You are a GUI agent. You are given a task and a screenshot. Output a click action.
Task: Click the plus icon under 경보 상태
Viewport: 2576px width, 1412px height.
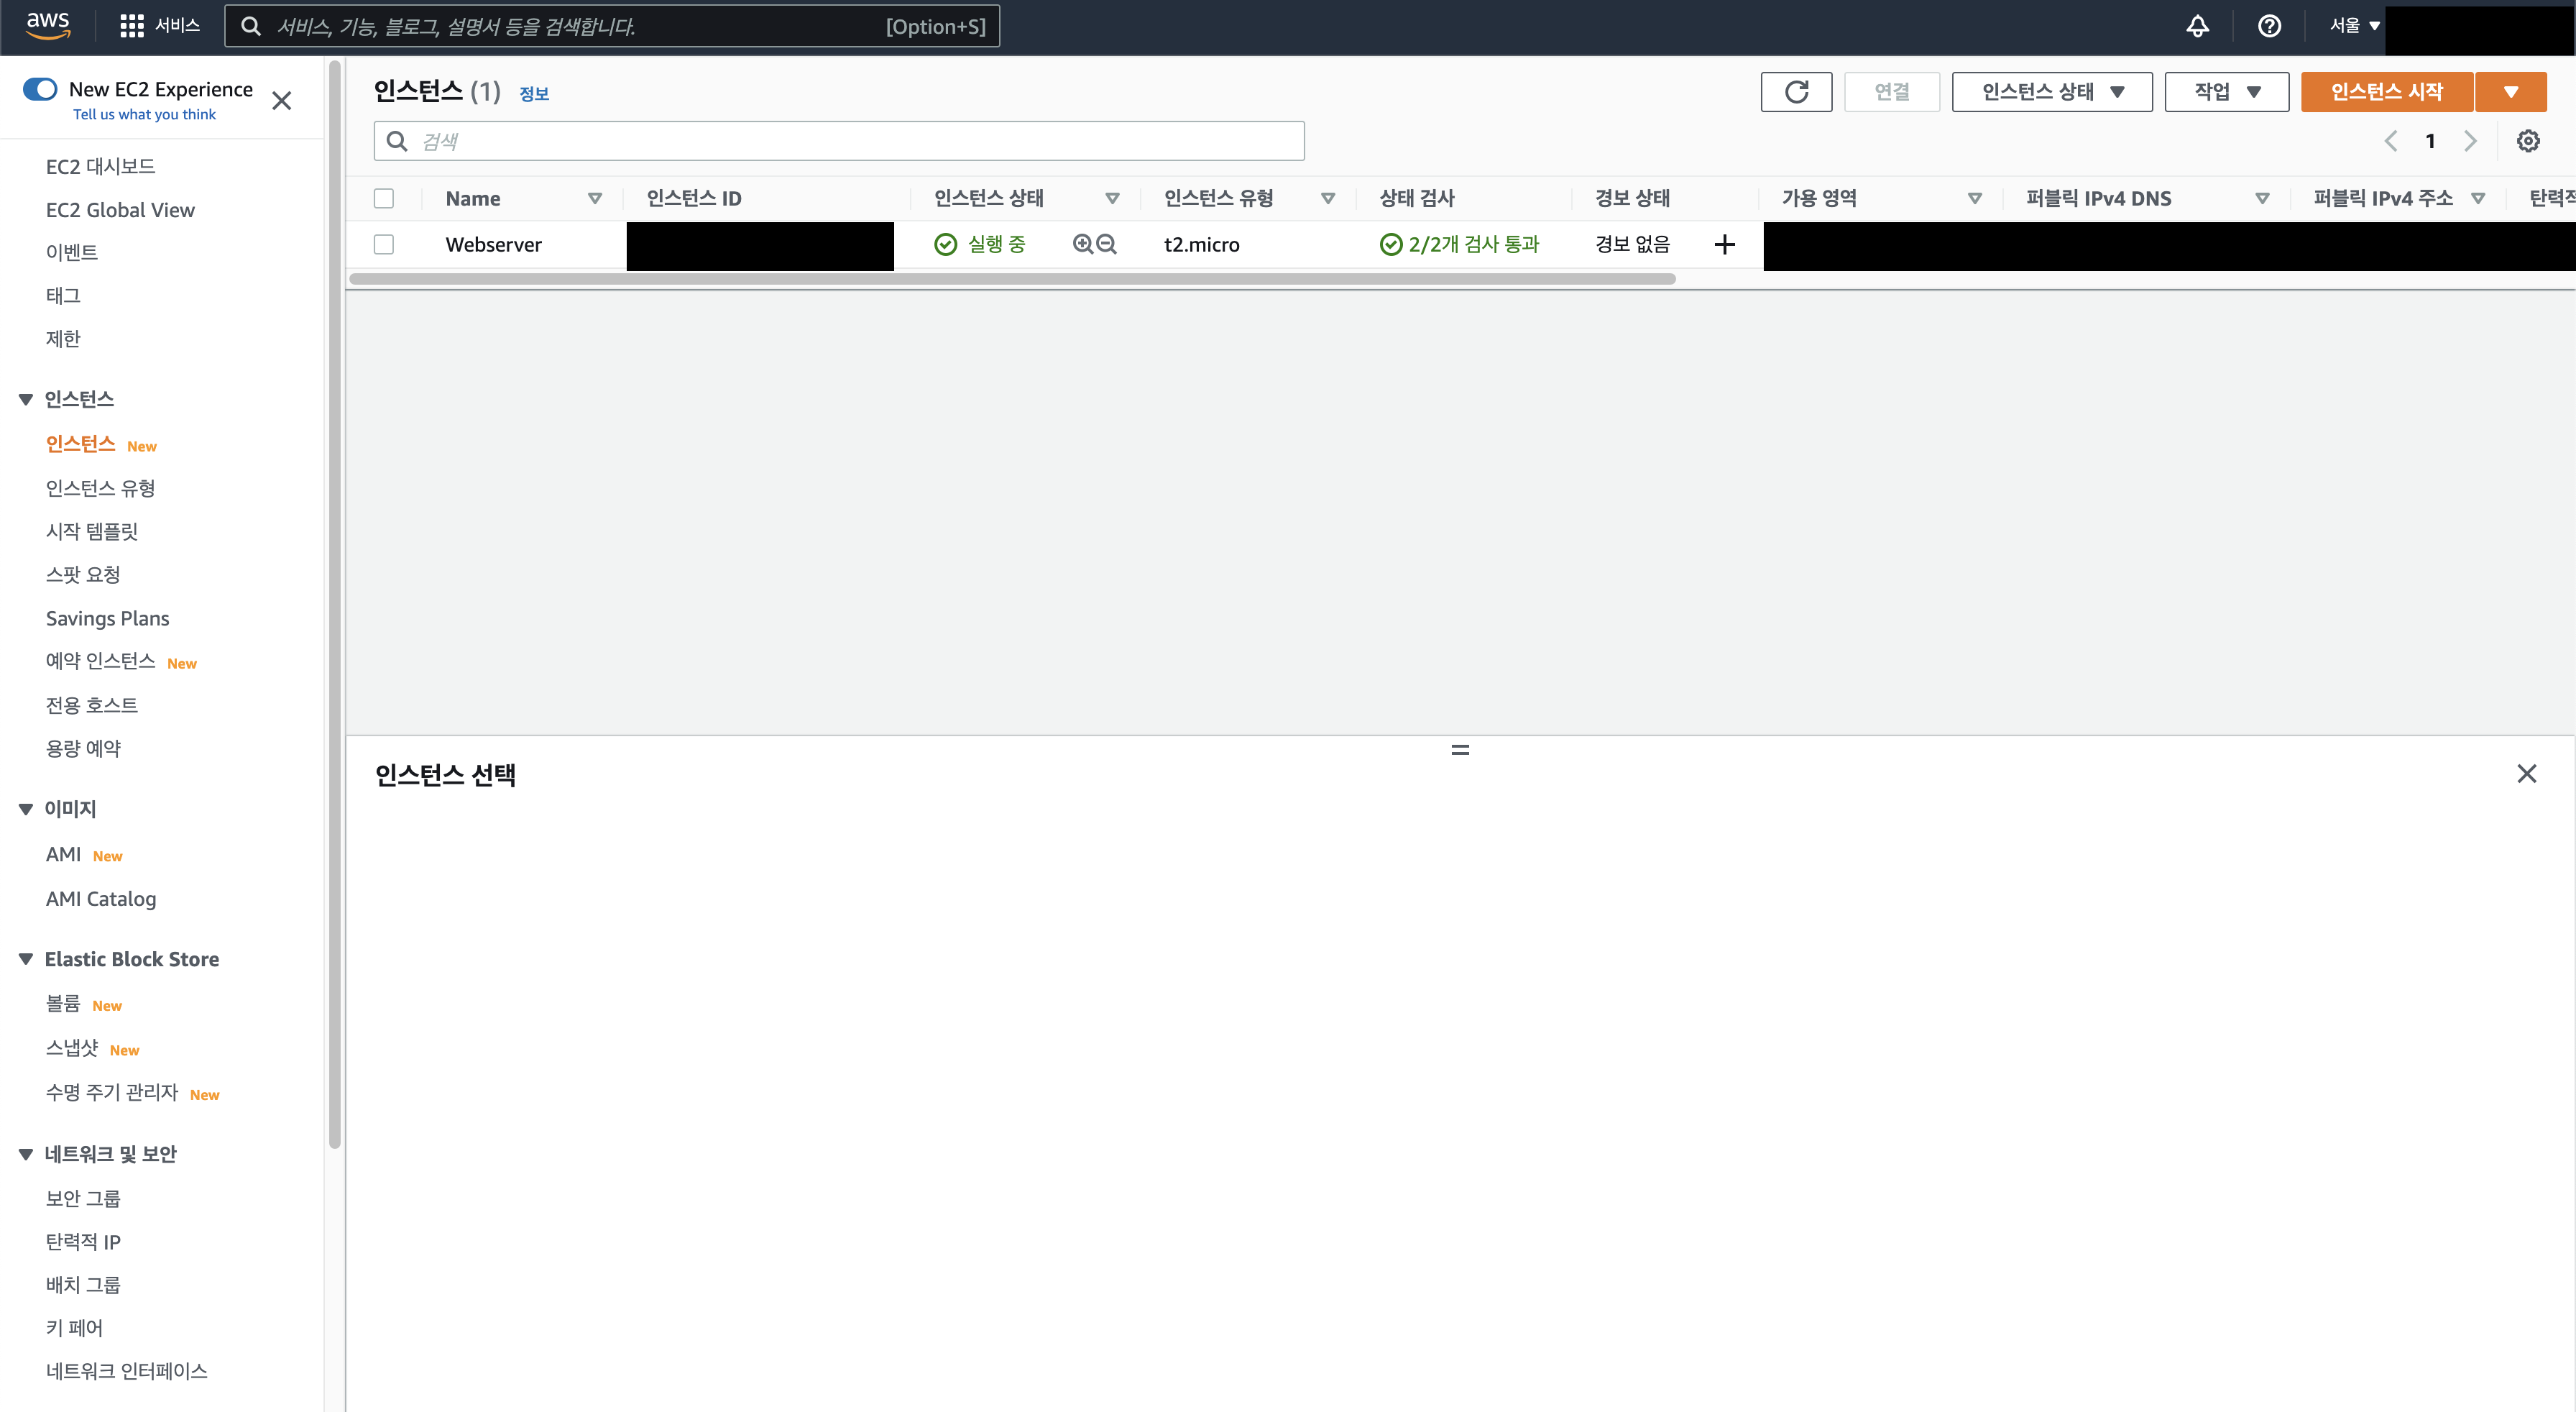coord(1724,244)
